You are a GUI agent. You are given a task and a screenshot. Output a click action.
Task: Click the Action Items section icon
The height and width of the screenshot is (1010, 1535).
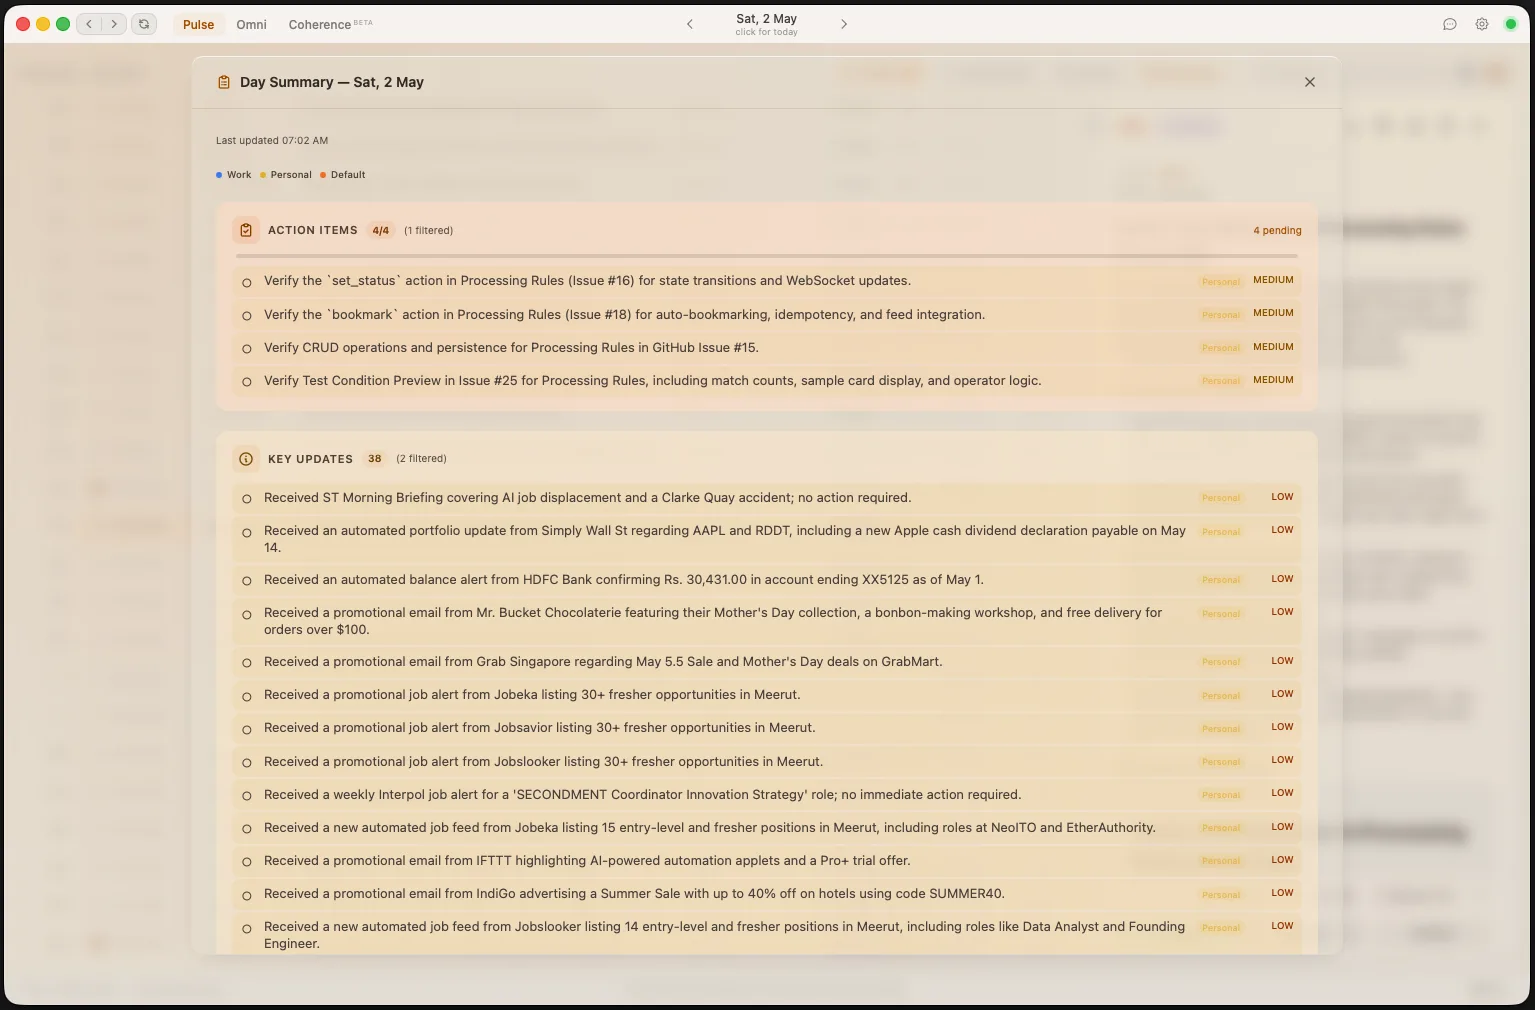246,230
